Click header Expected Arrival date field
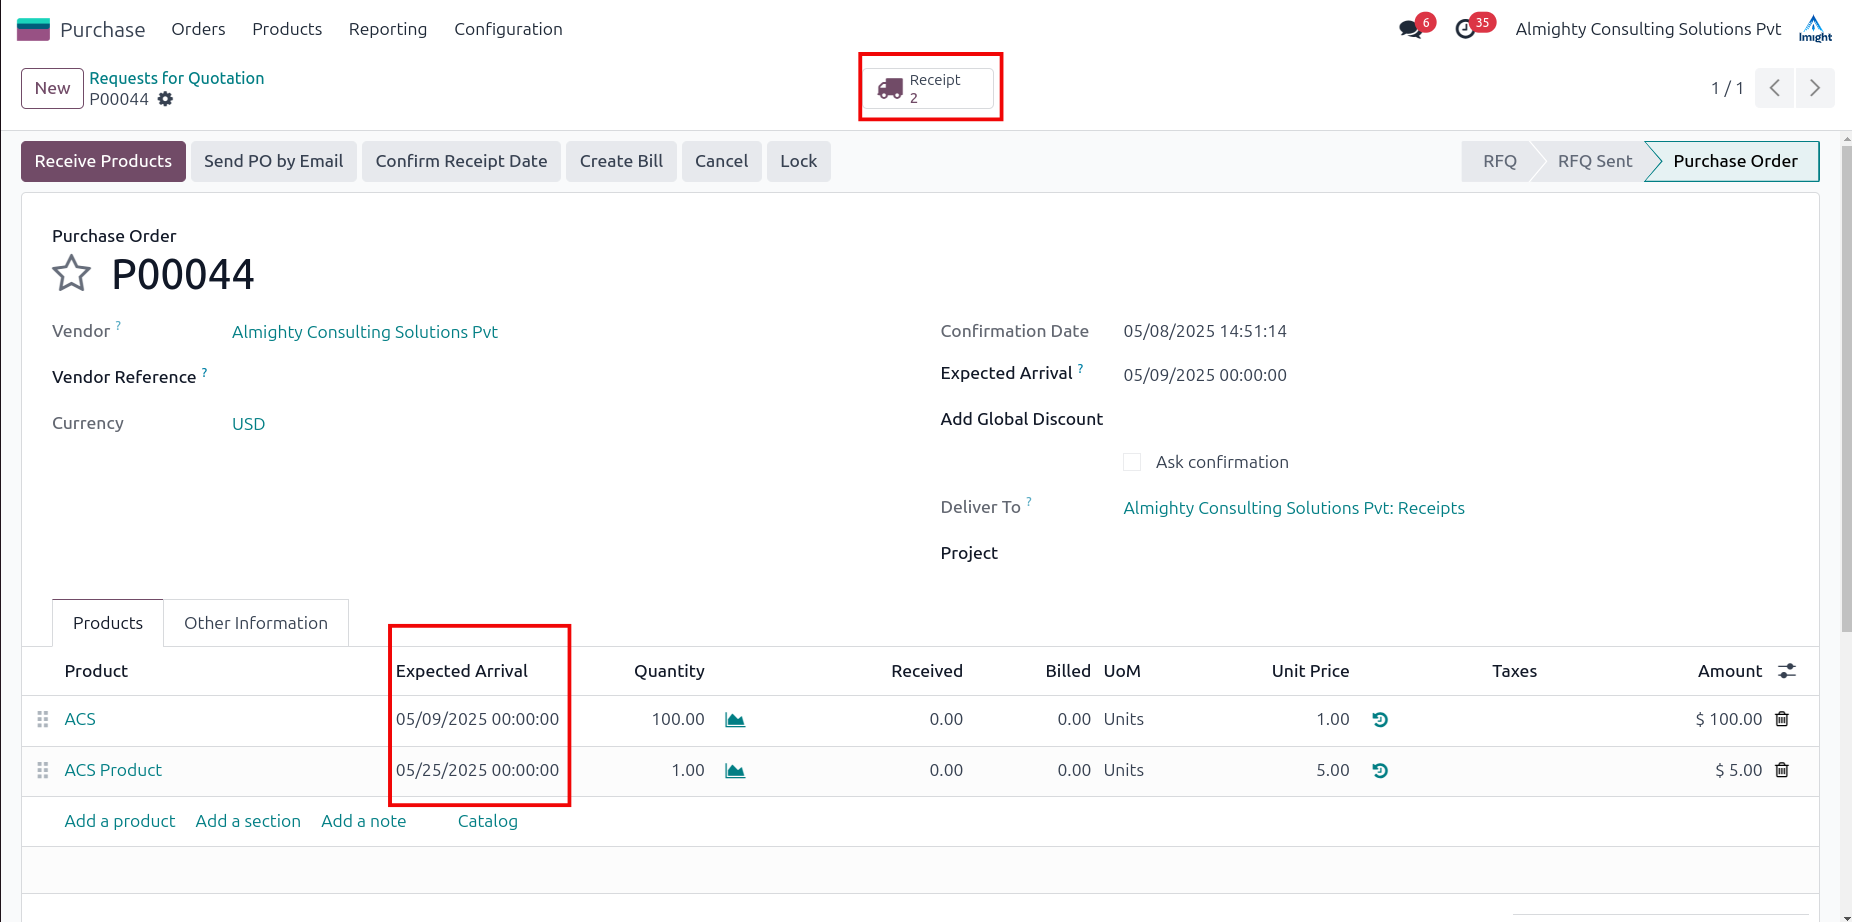Screen dimensions: 1852x922 coord(1205,375)
